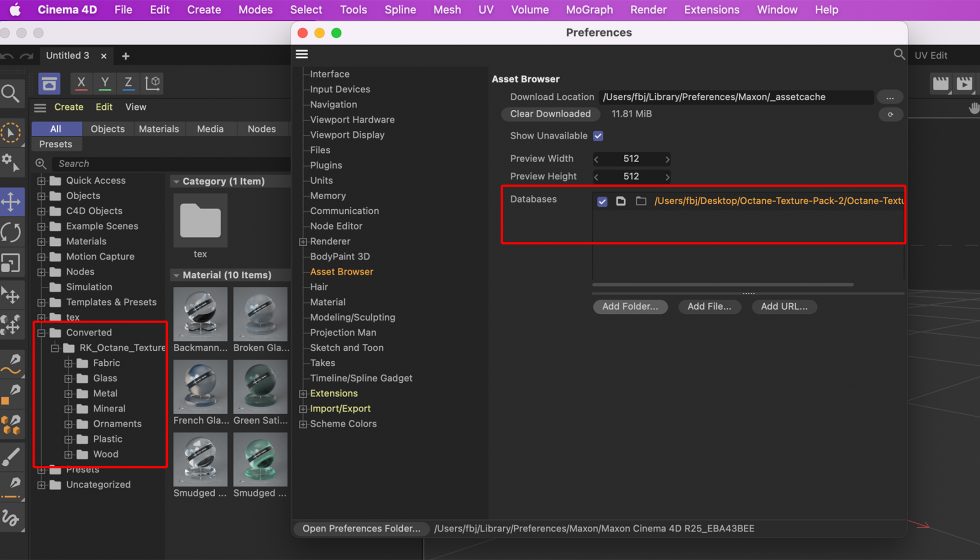The image size is (980, 560).
Task: Toggle the database enabled checkbox
Action: [602, 201]
